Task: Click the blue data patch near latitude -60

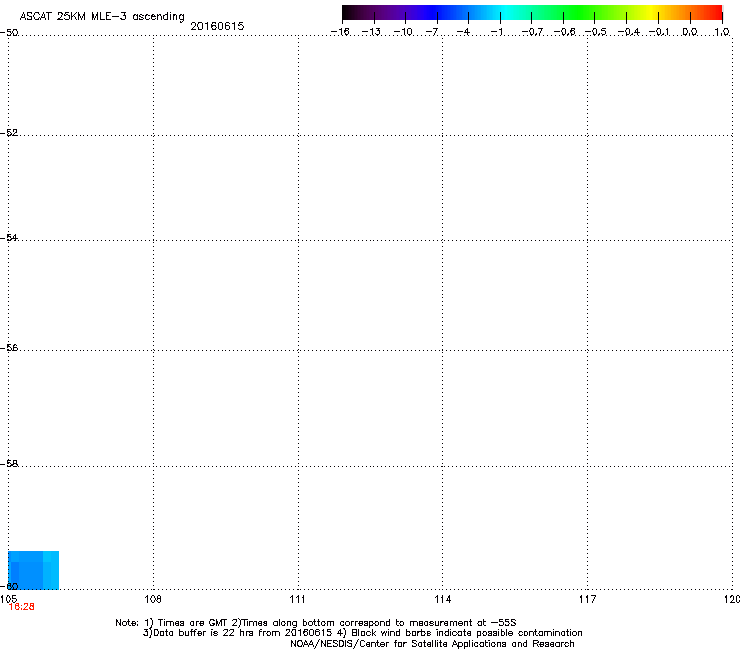Action: (34, 570)
